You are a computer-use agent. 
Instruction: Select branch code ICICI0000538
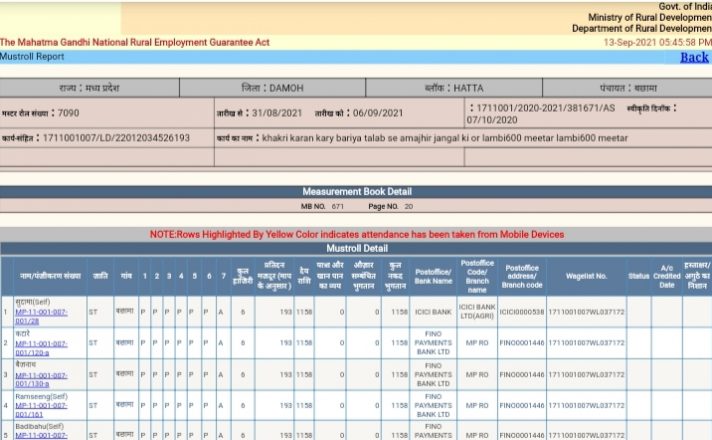[x=522, y=312]
